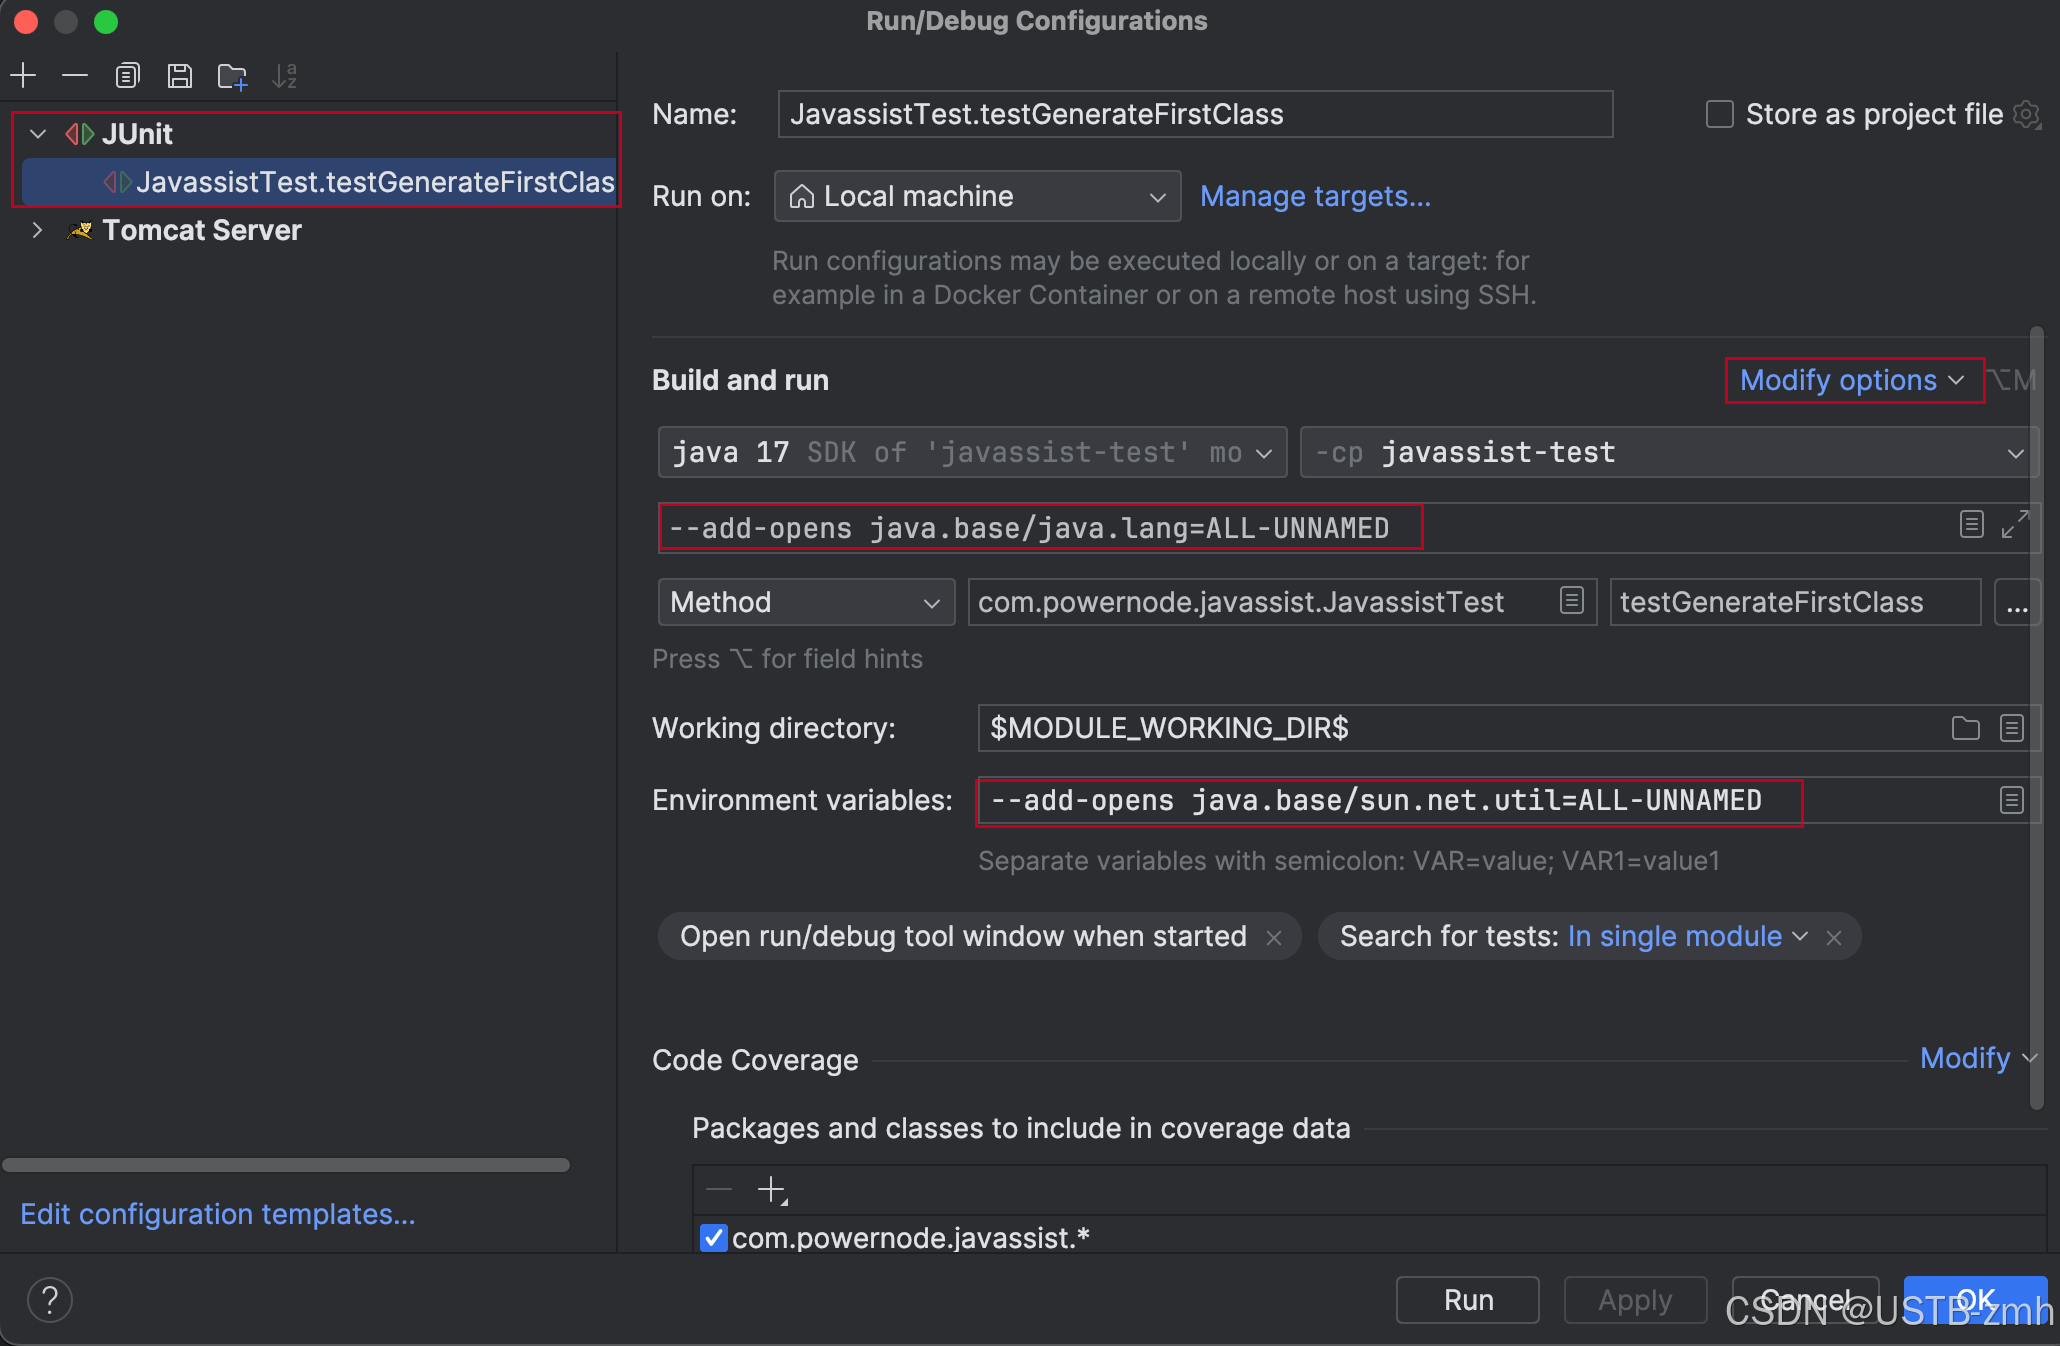Select the JUnit tree node label
2060x1346 pixels.
tap(137, 134)
